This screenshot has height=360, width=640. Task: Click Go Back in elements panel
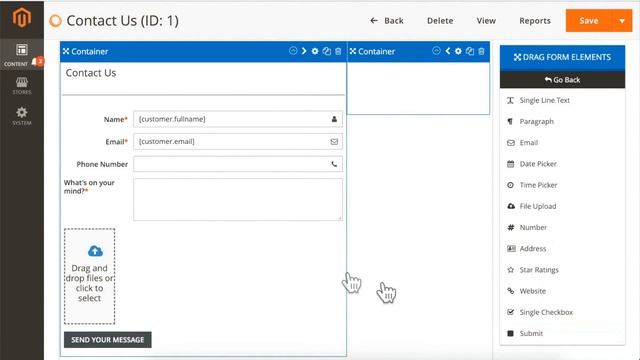(x=562, y=80)
